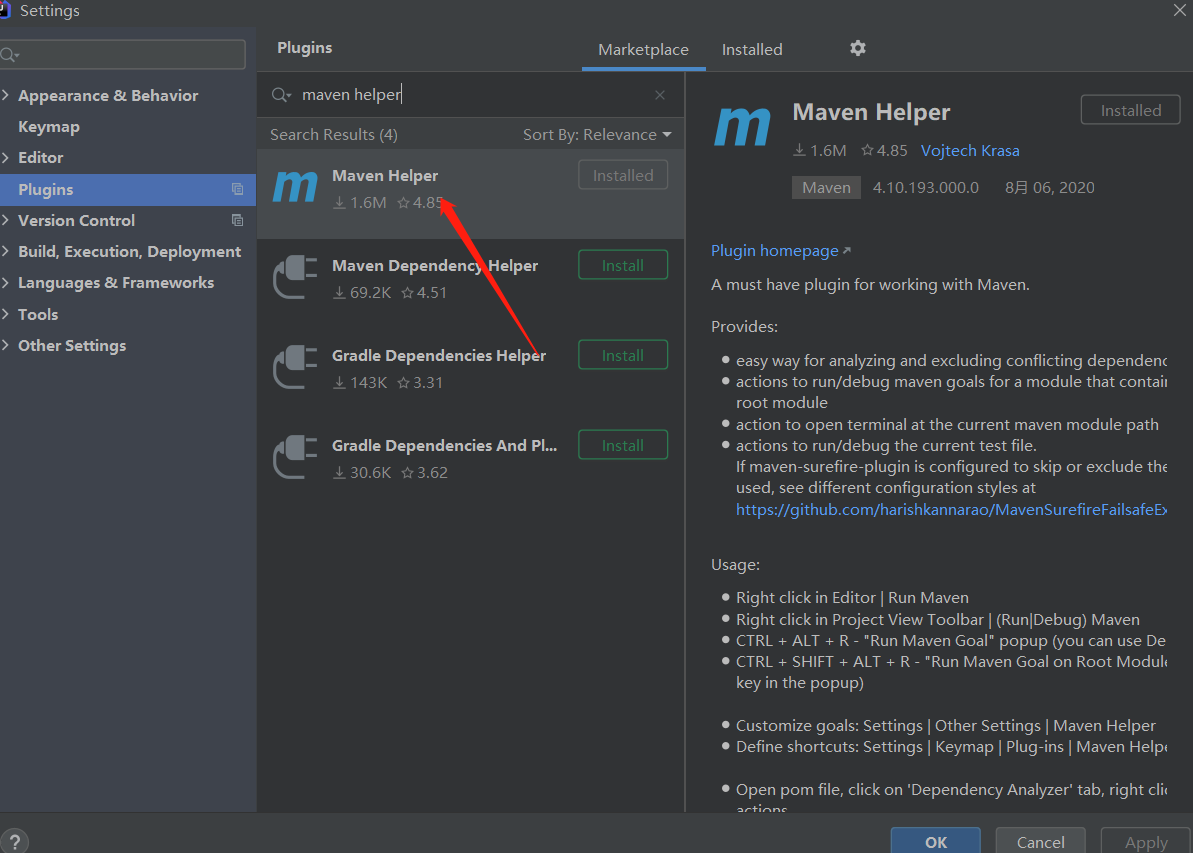Expand Appearance & Behavior settings
Screen dimensions: 1193x853
(x=6, y=95)
